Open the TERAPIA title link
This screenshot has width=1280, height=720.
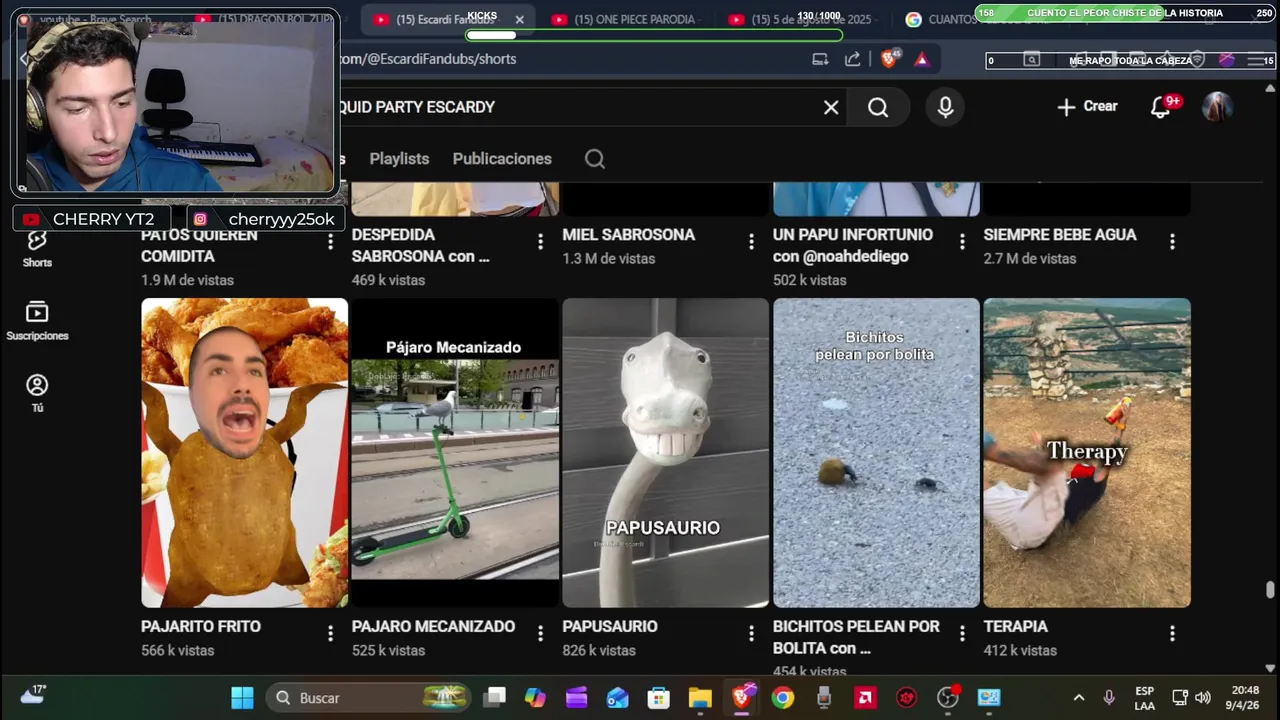1015,626
